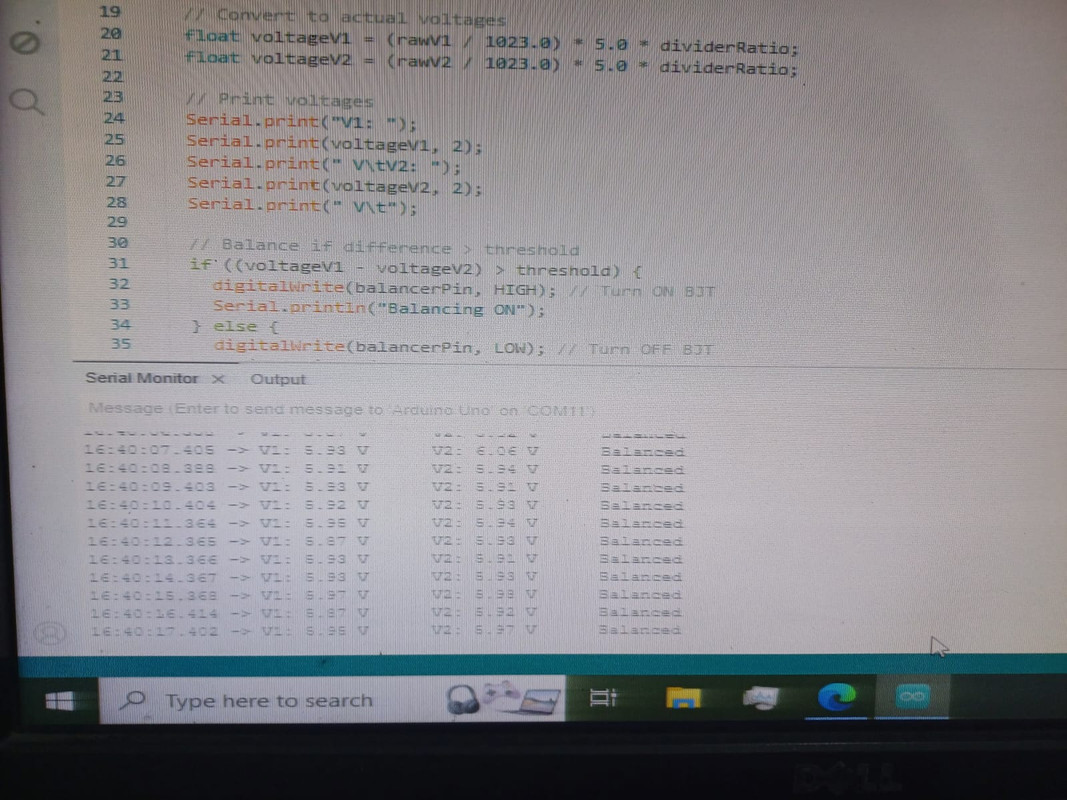
Task: Click the taskbar search box
Action: pos(332,699)
